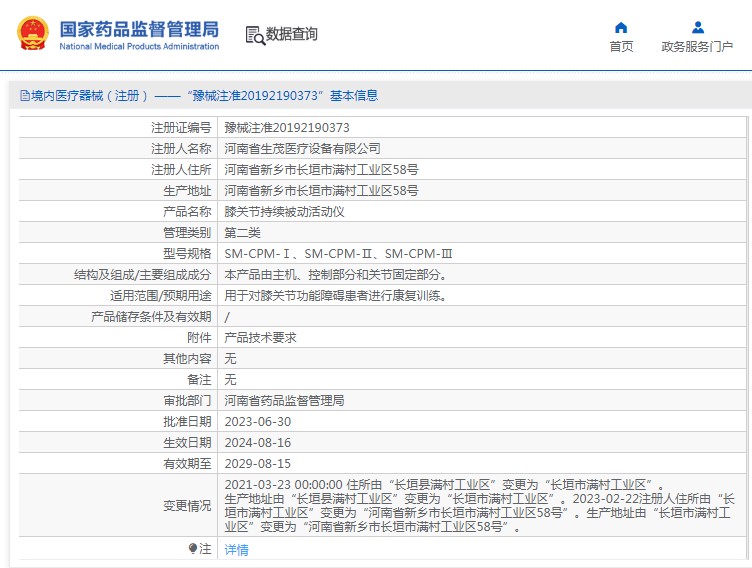Click the 生产地址 address value
The height and width of the screenshot is (568, 752).
point(321,191)
